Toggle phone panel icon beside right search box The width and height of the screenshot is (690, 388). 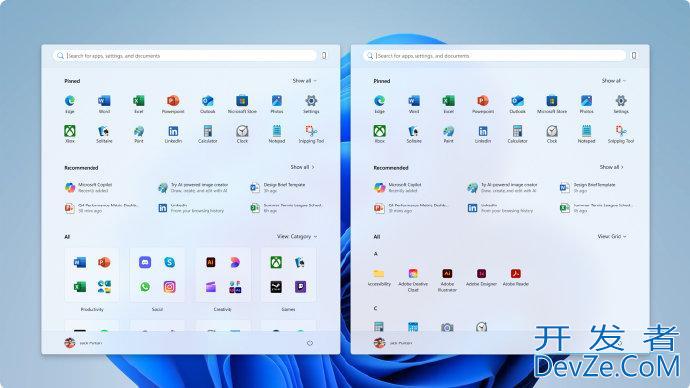[x=634, y=55]
